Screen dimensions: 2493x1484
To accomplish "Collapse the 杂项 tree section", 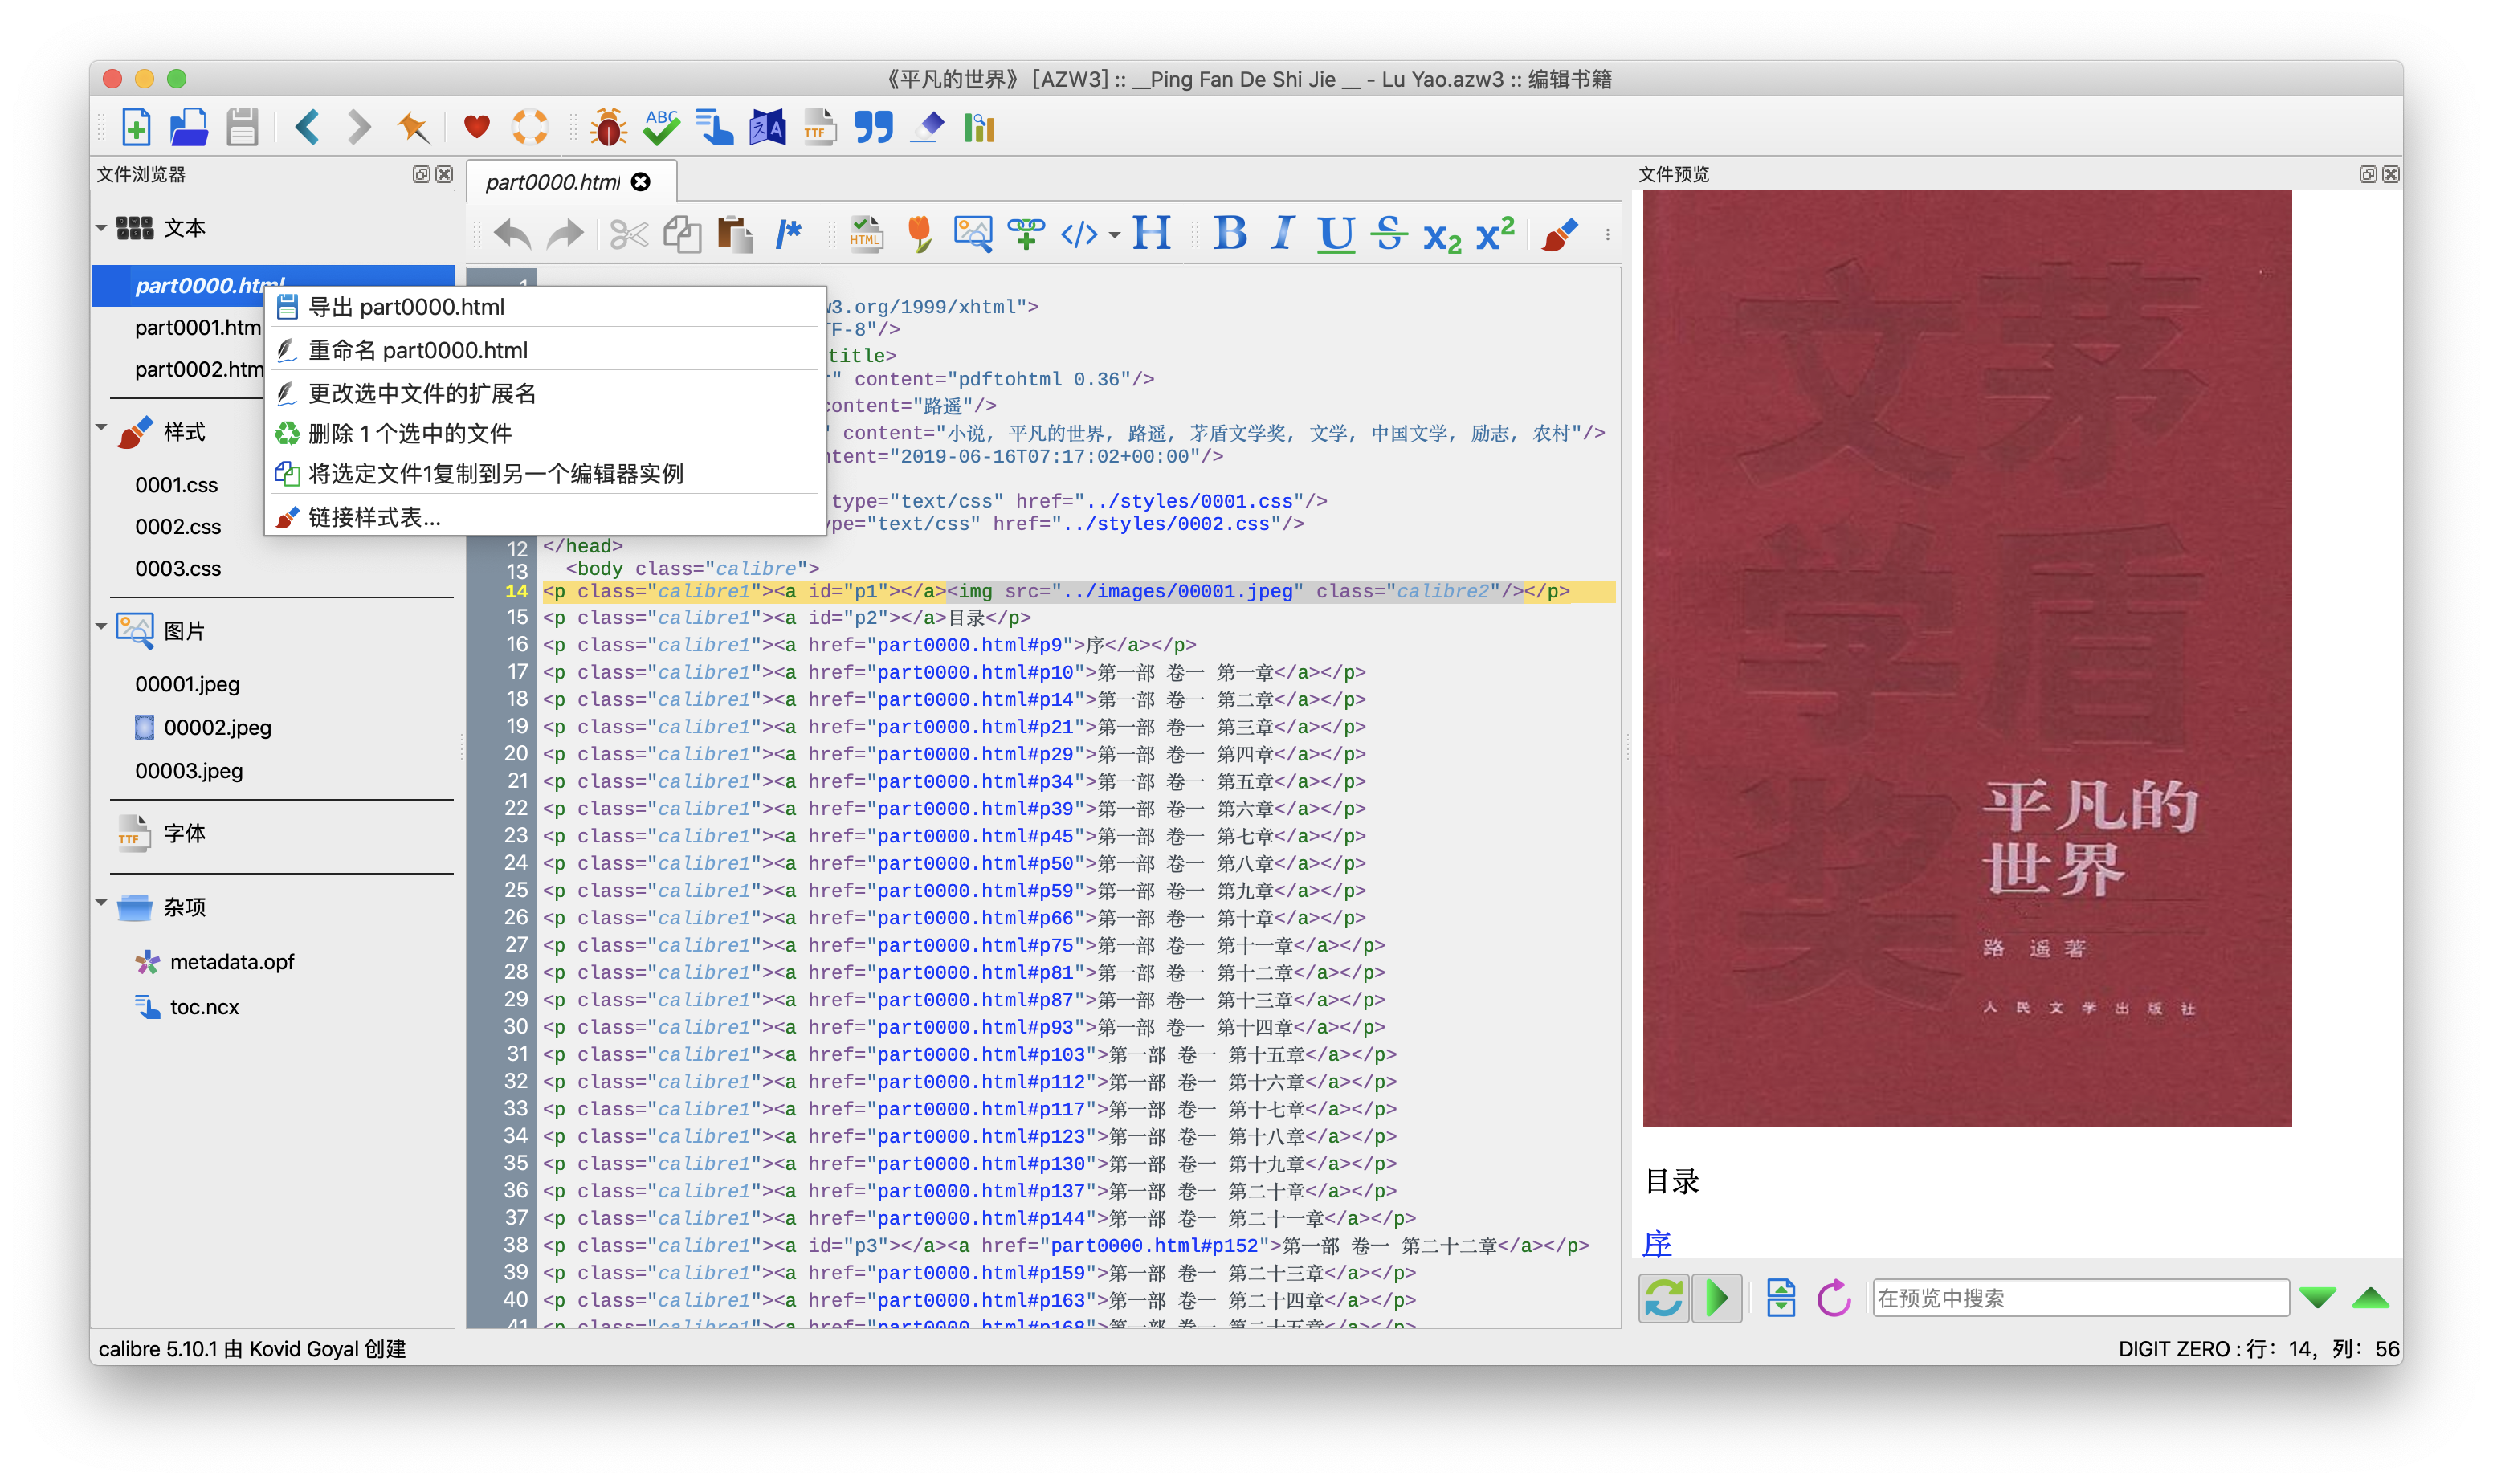I will click(101, 904).
